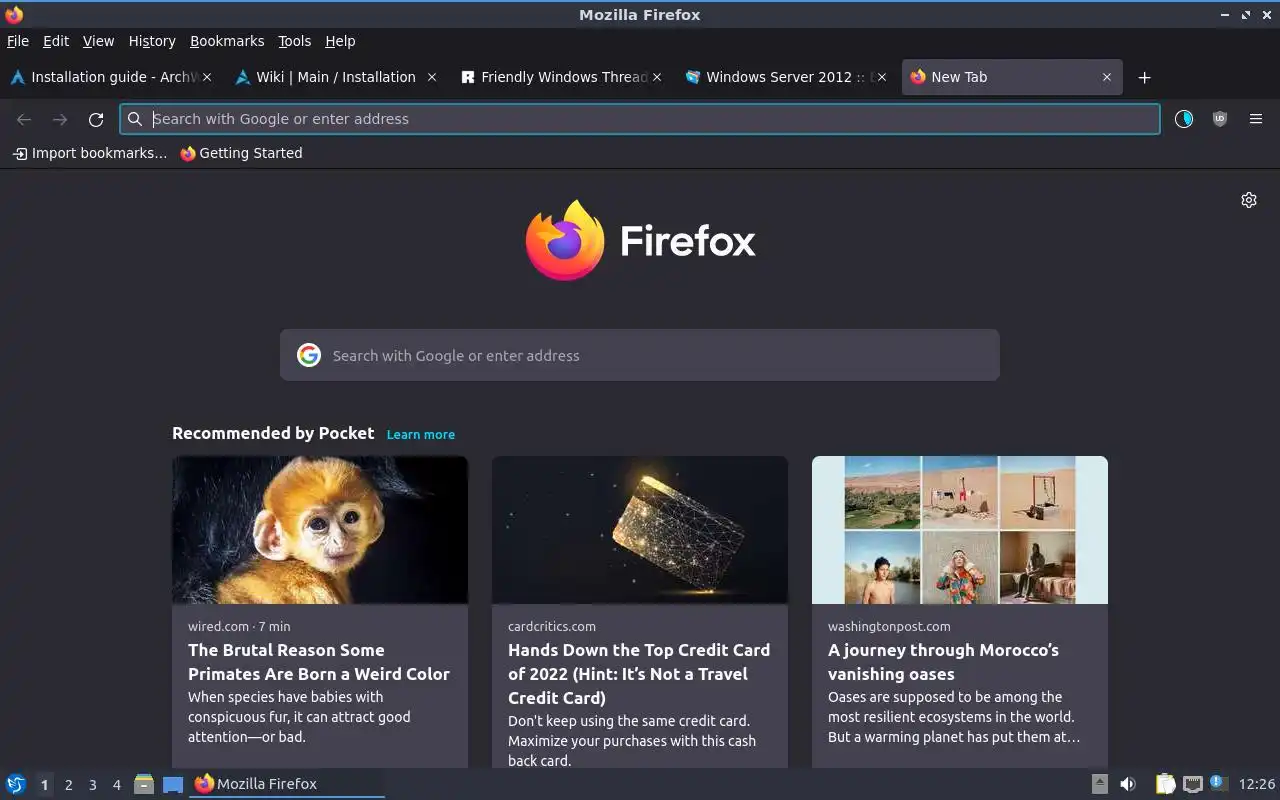Reload the current page
The width and height of the screenshot is (1280, 800).
click(x=96, y=120)
